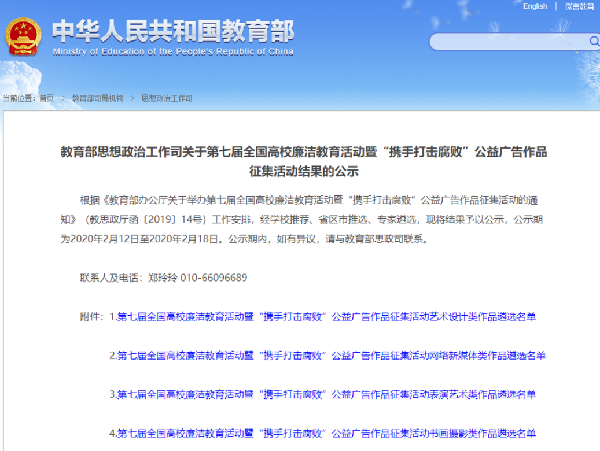
Task: Open attachment 3 表演艺术类作品遴选名单
Action: [322, 394]
